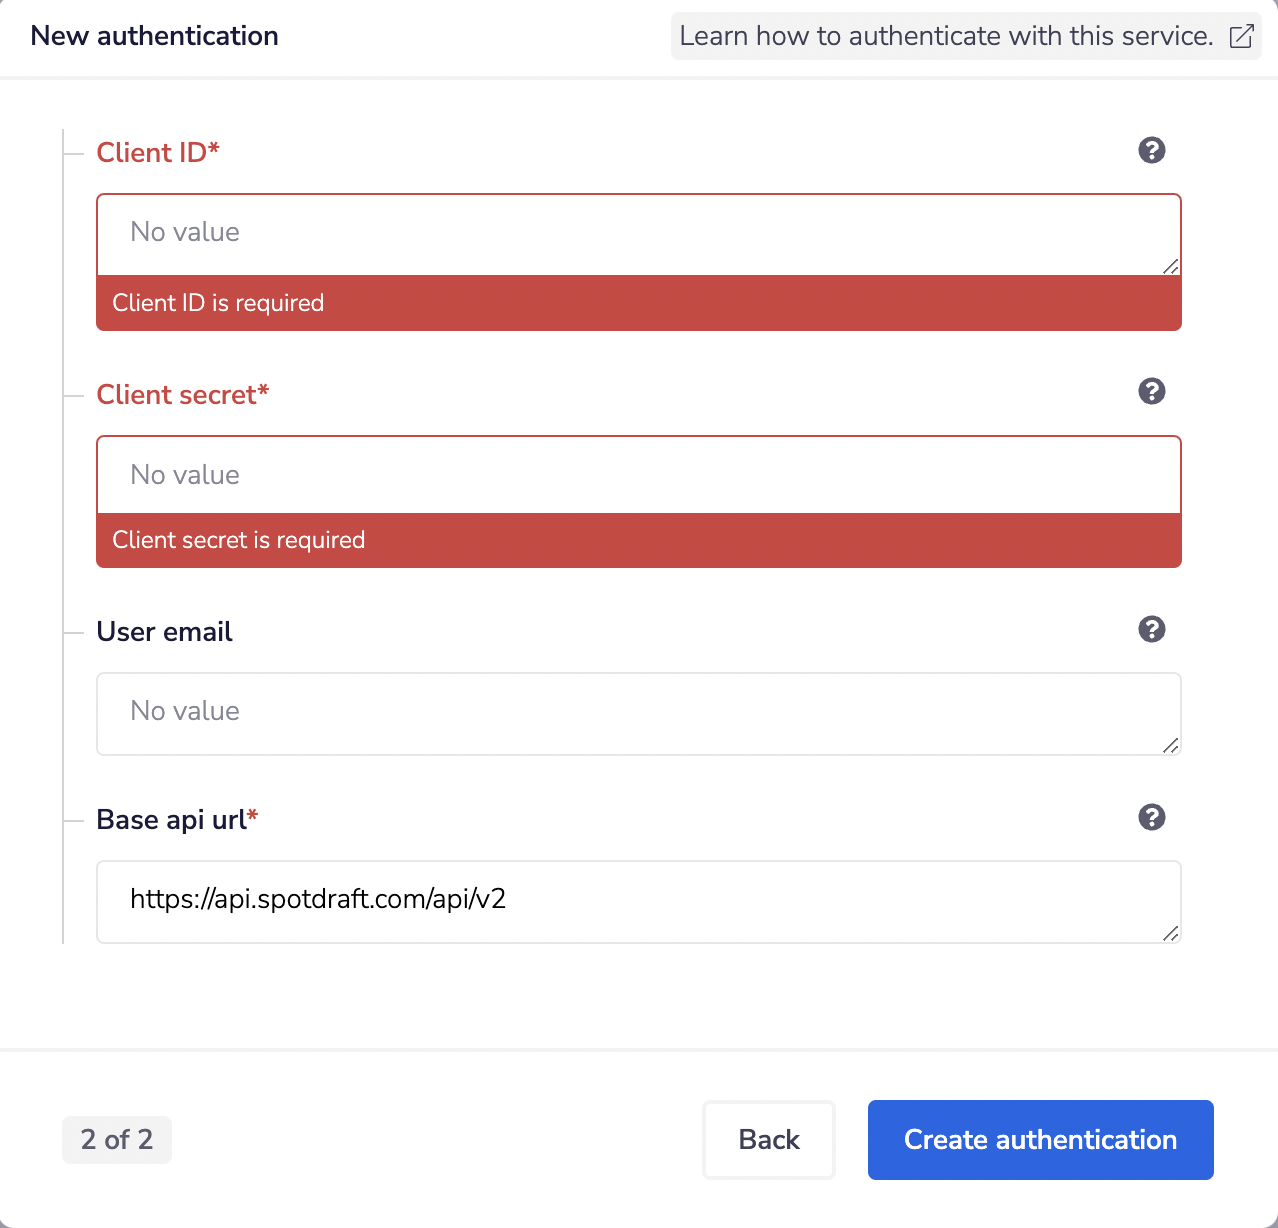Click the 2 of 2 step indicator
This screenshot has width=1278, height=1228.
click(117, 1140)
